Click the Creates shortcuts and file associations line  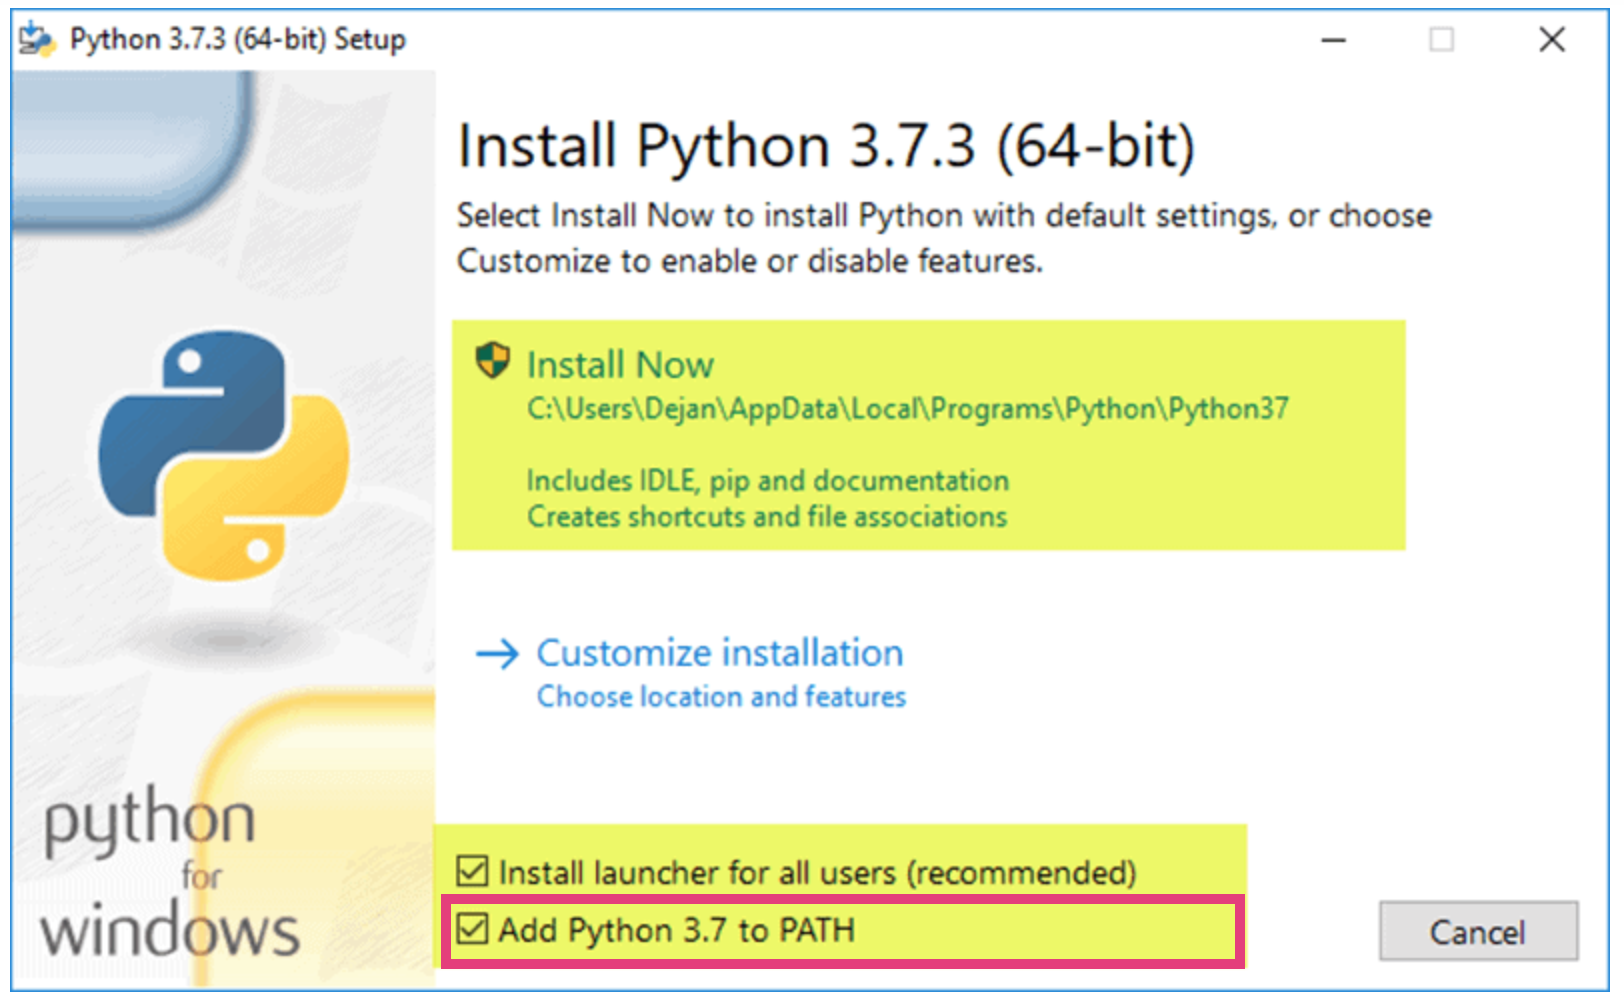coord(766,517)
